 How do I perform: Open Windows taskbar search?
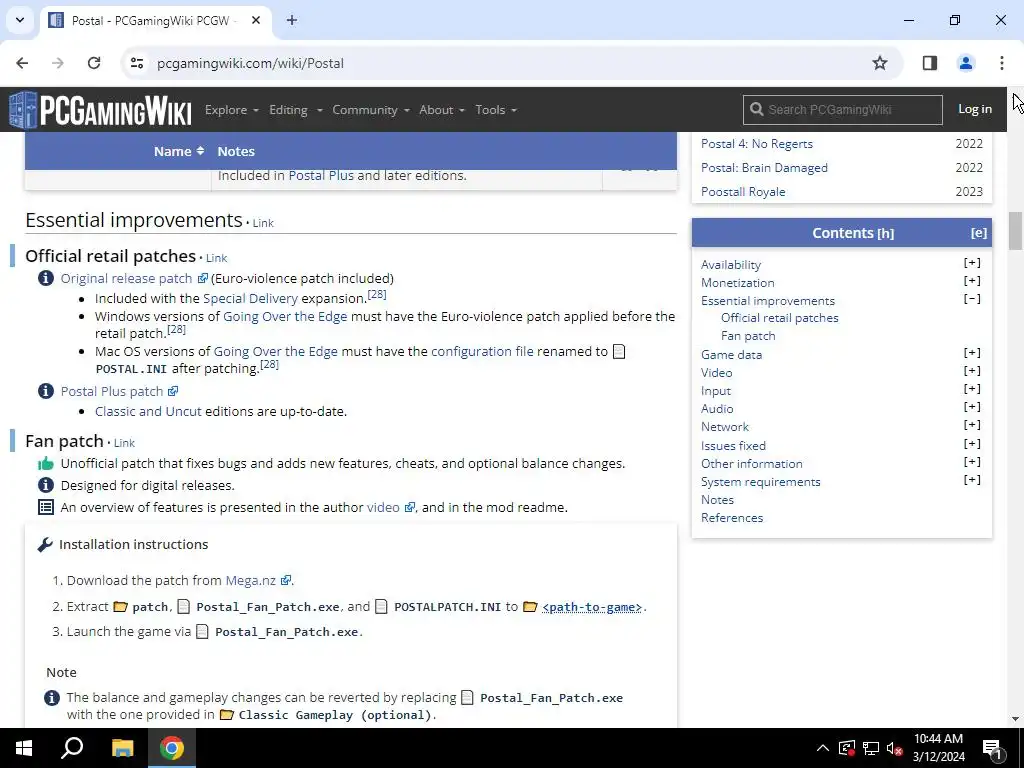click(x=72, y=748)
